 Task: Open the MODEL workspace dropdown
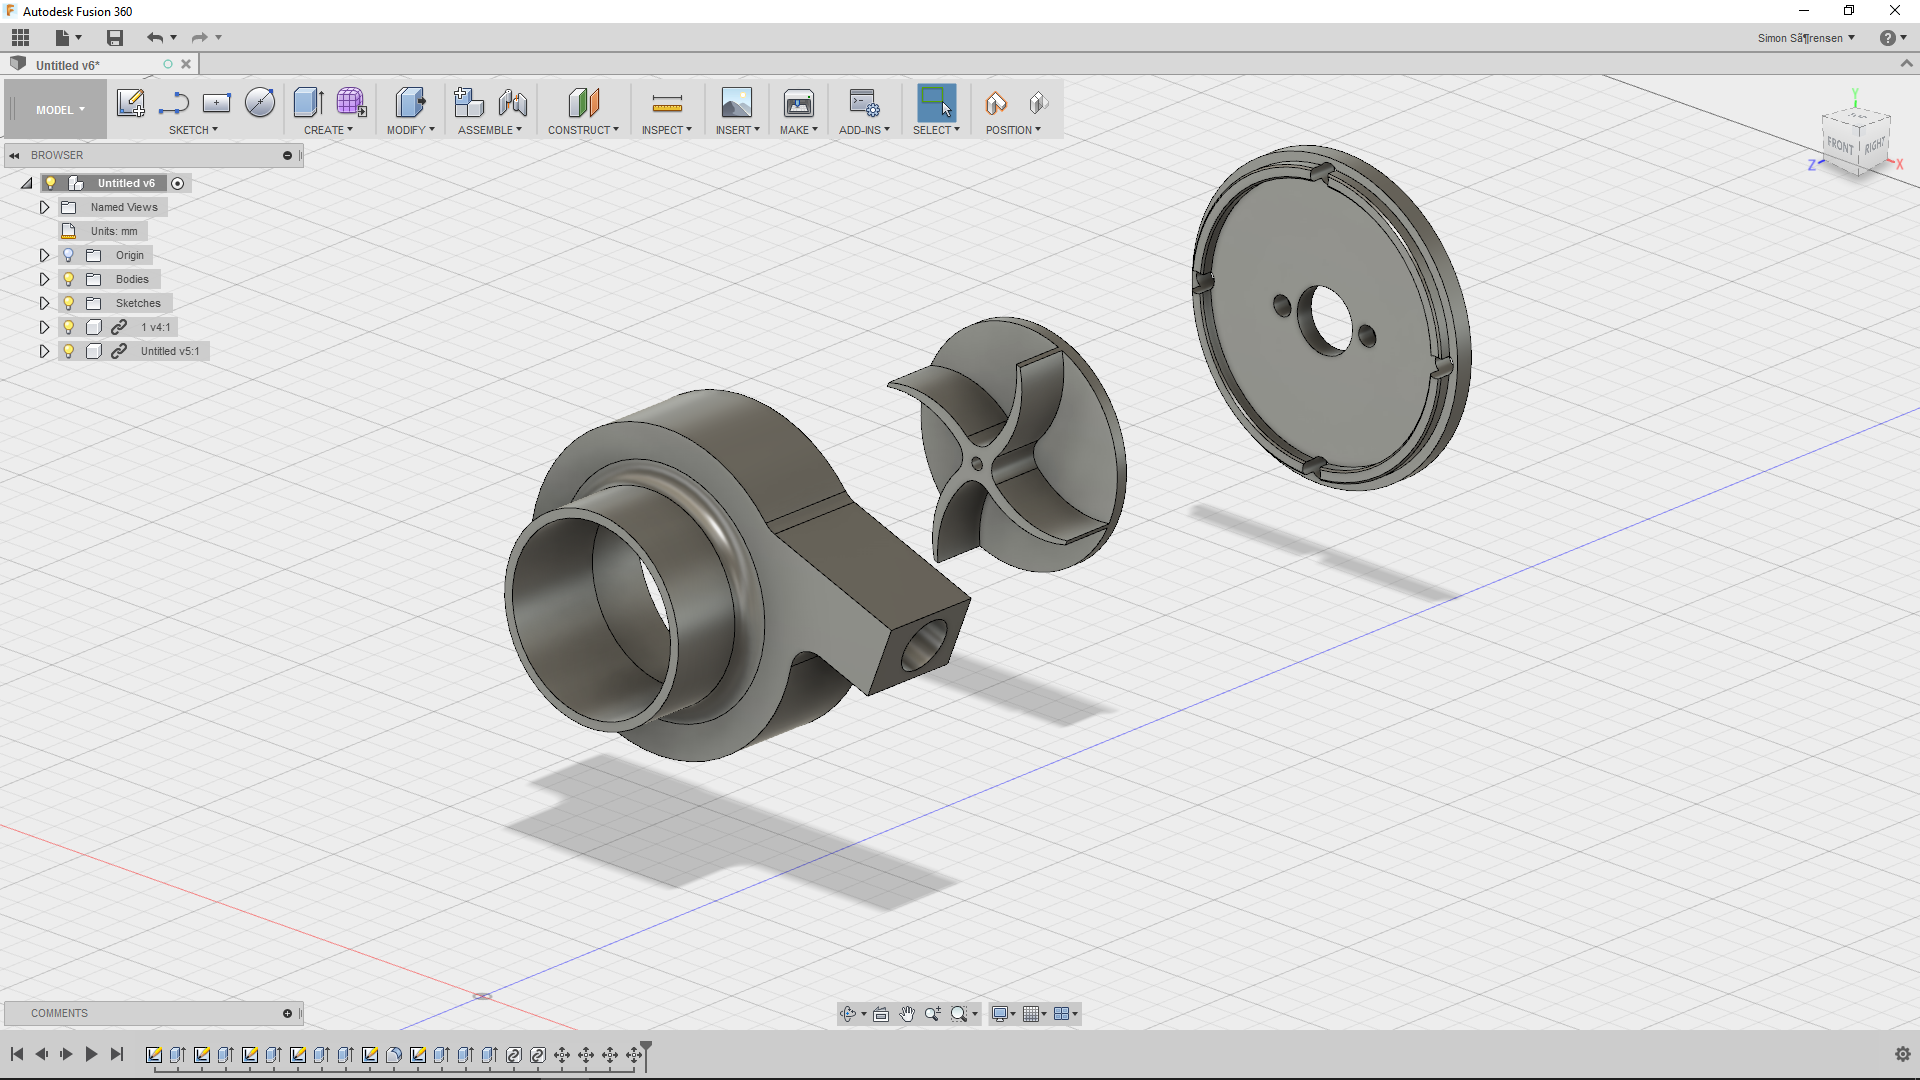coord(60,110)
